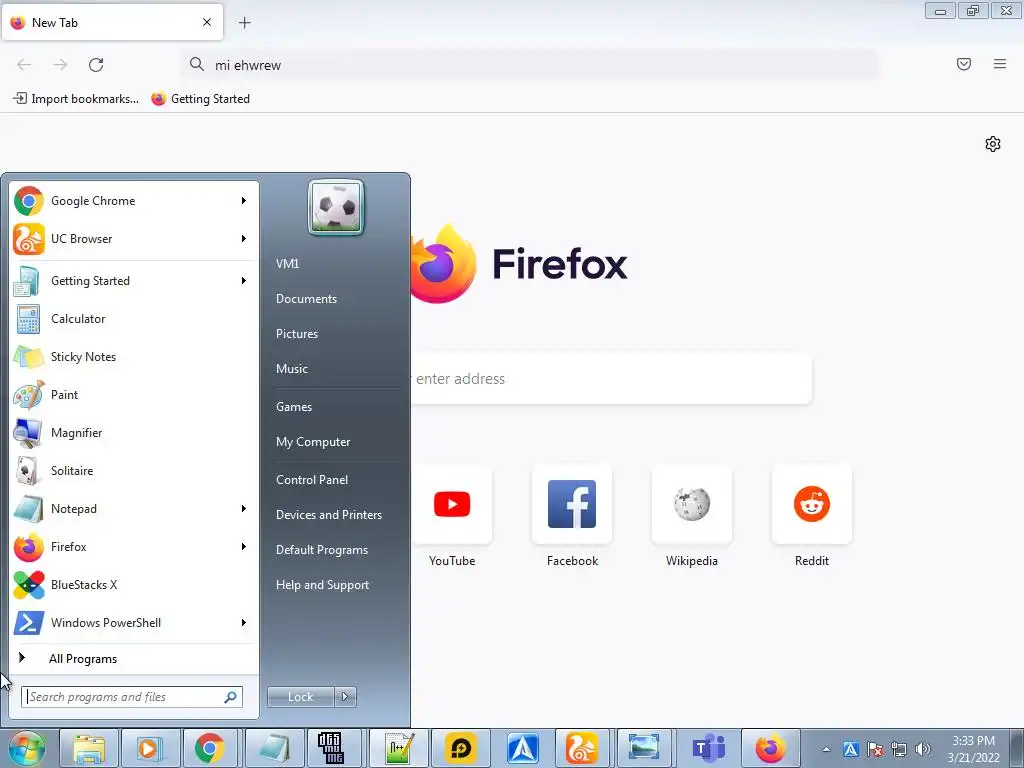Open Games from the Start menu

click(294, 407)
